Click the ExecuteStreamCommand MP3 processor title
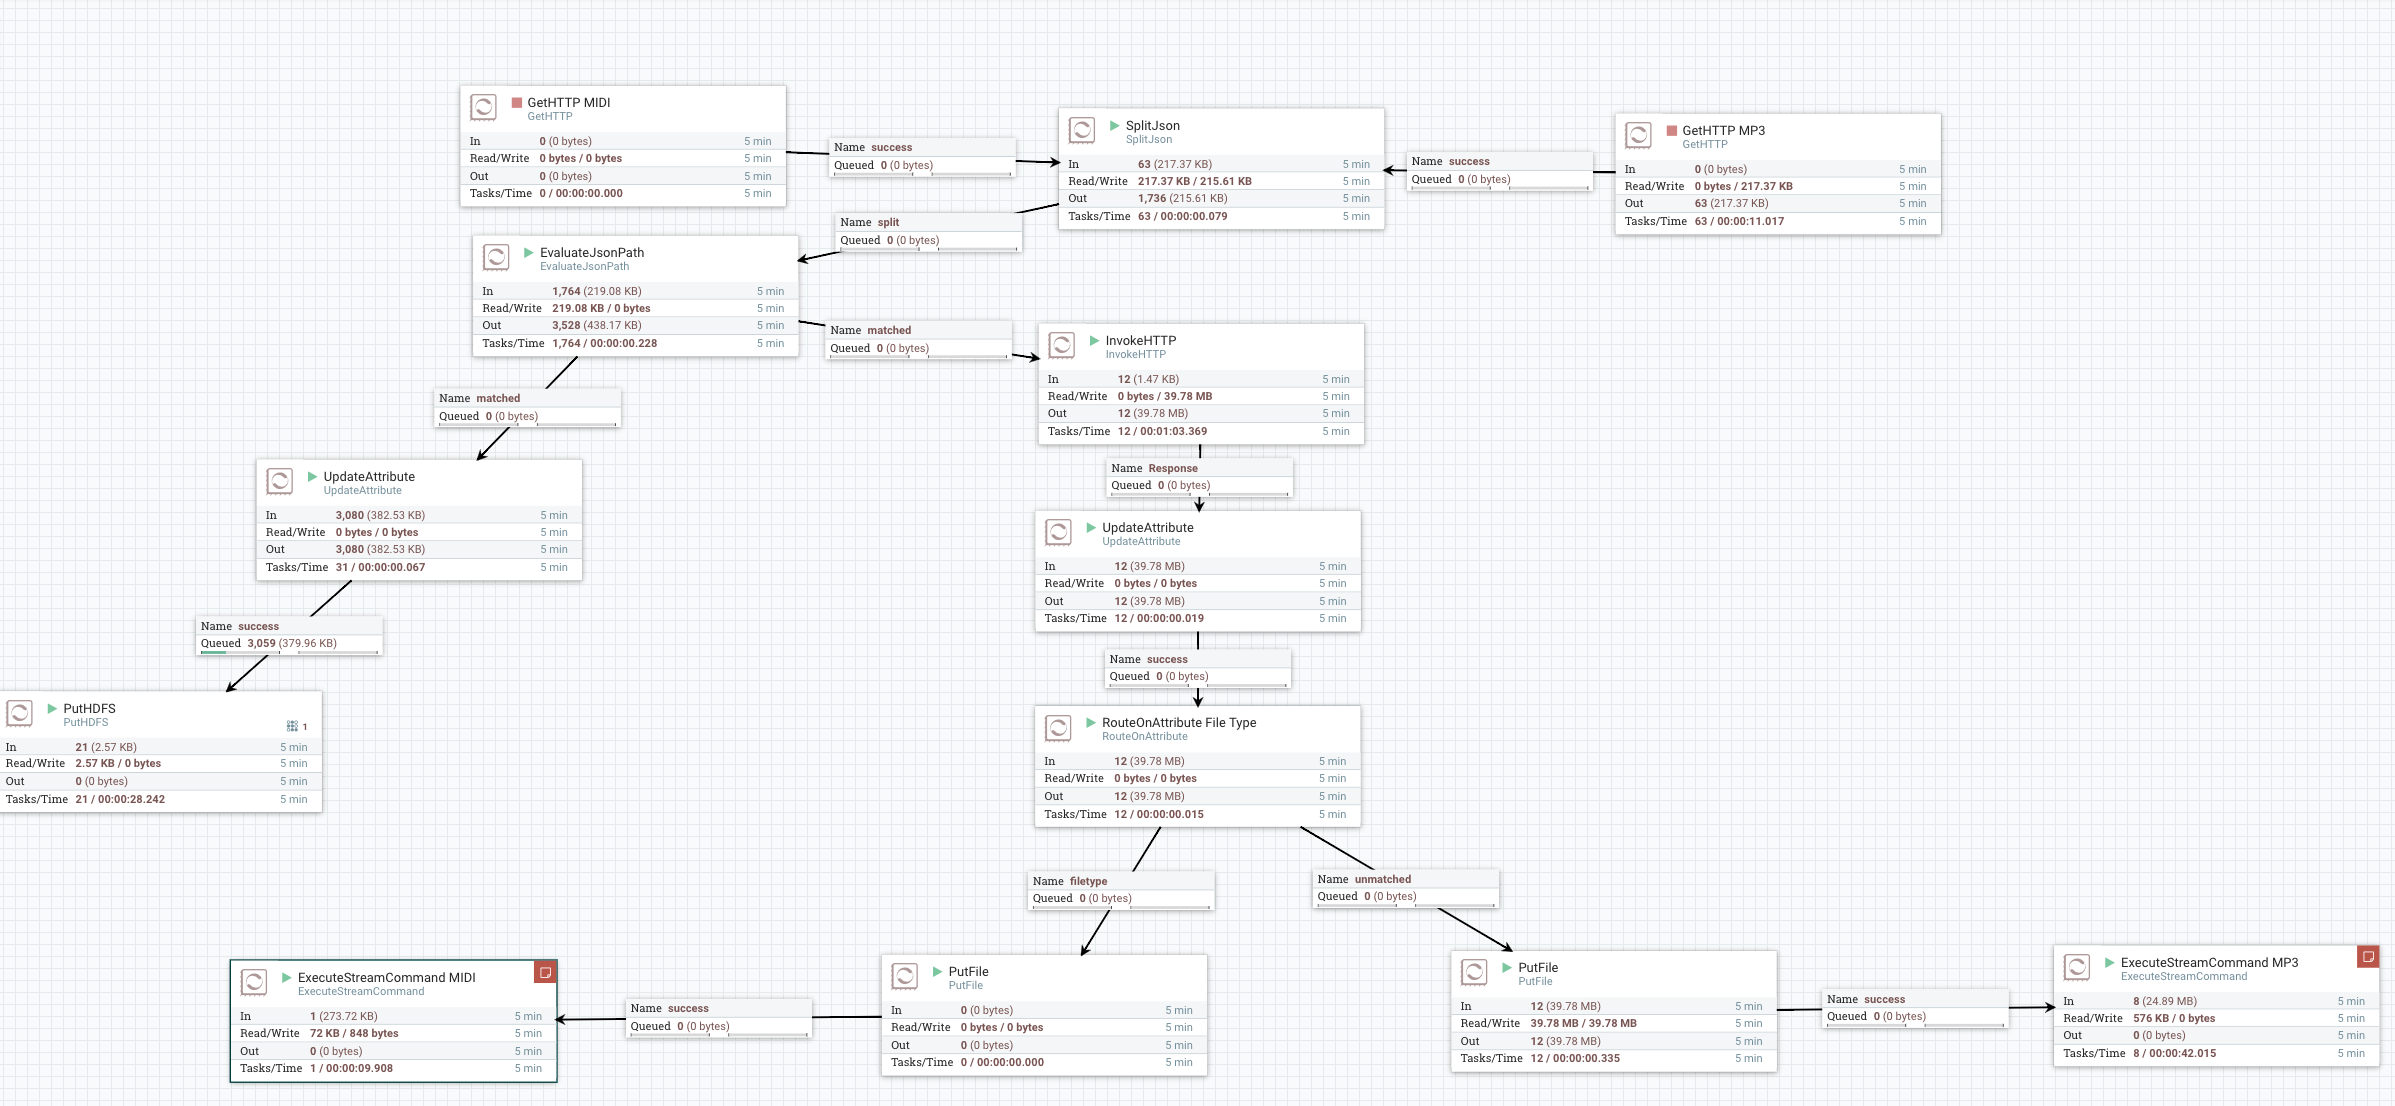 click(x=2209, y=962)
